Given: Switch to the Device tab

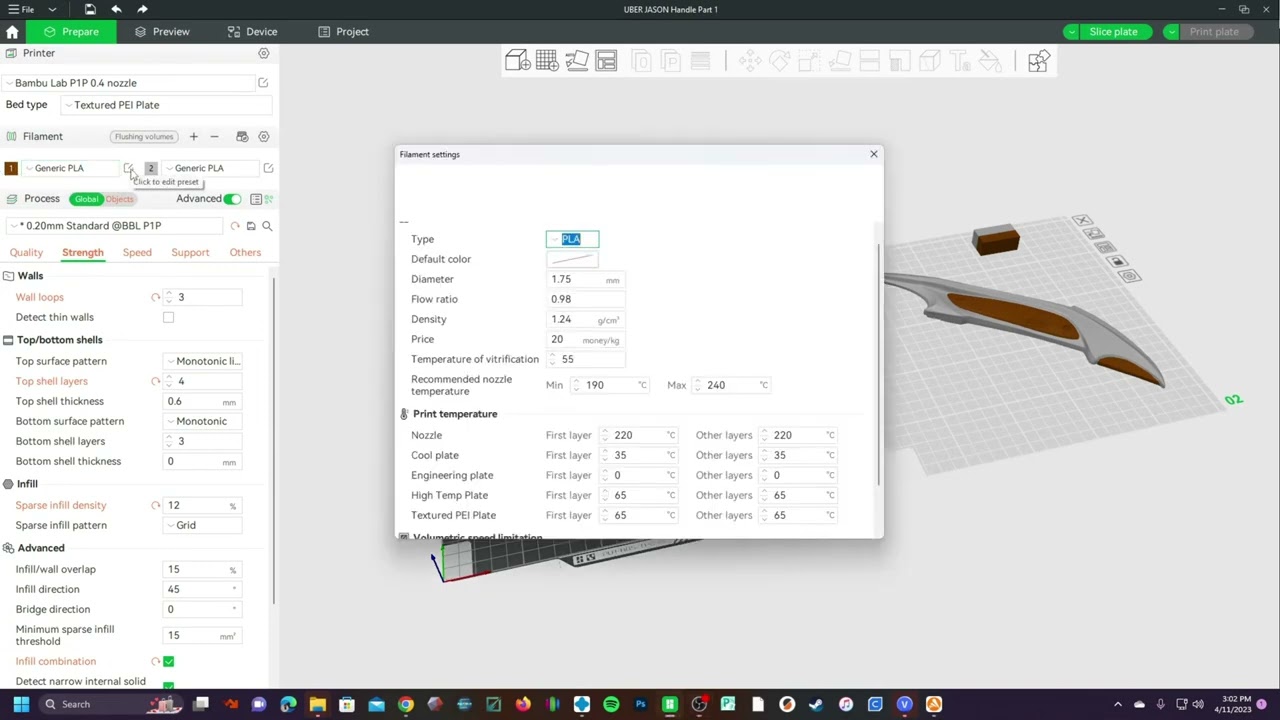Looking at the screenshot, I should [252, 32].
